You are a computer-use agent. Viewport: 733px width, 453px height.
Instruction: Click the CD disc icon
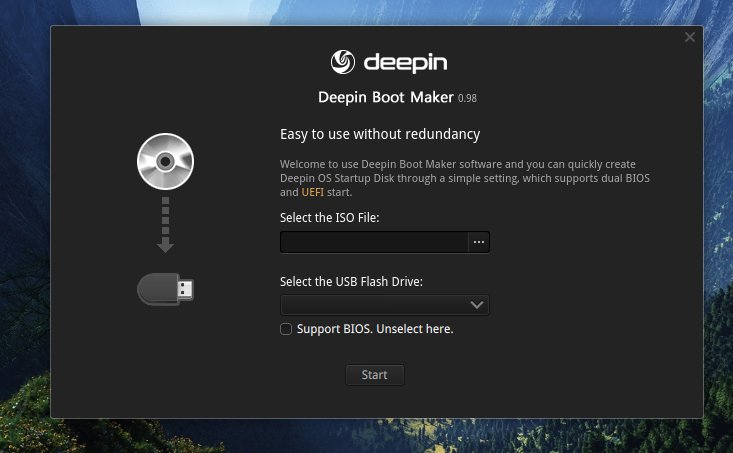(x=165, y=161)
